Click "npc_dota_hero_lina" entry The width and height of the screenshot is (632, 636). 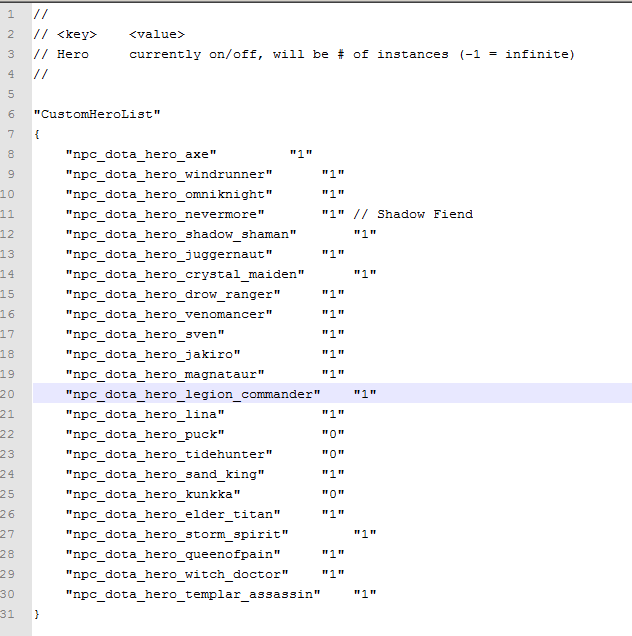point(145,414)
